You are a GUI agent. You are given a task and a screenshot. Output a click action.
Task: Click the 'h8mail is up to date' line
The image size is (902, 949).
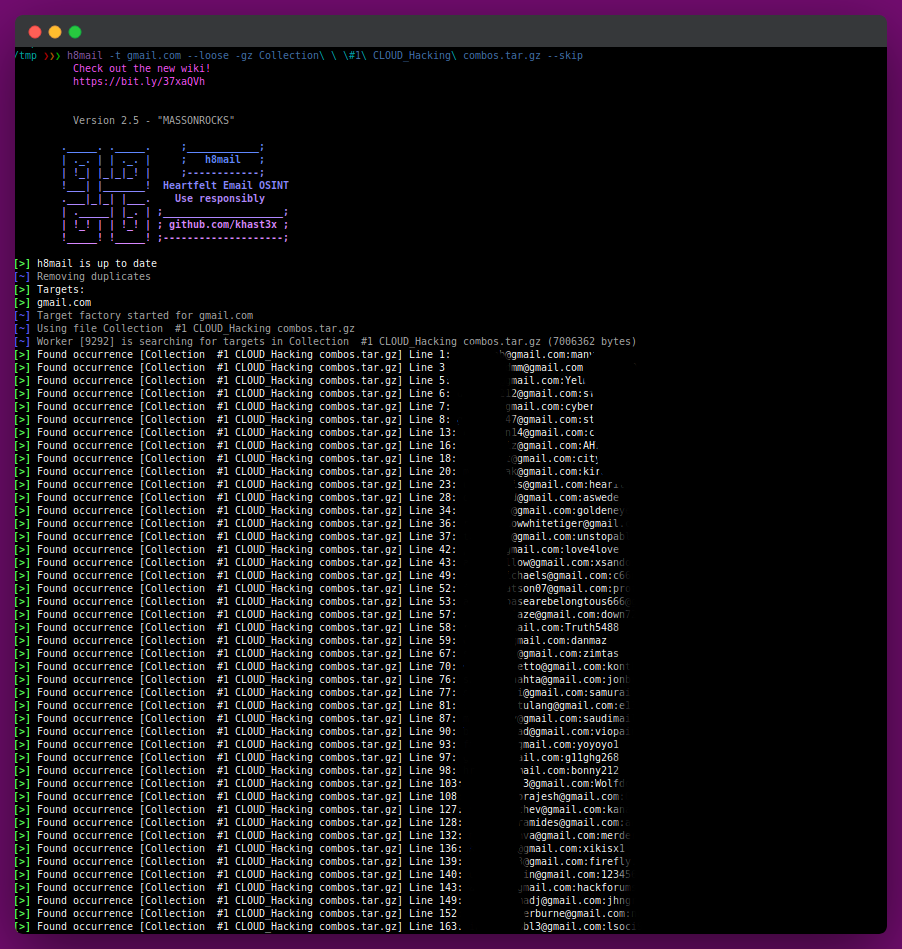pos(86,263)
